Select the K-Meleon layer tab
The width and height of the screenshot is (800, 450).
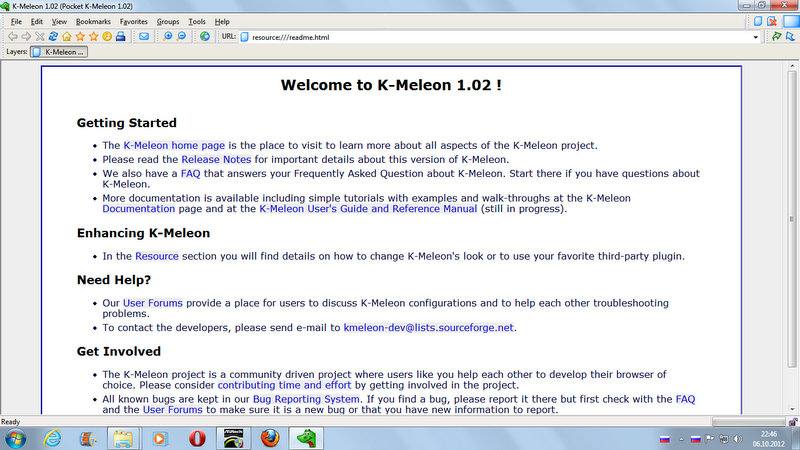point(59,52)
